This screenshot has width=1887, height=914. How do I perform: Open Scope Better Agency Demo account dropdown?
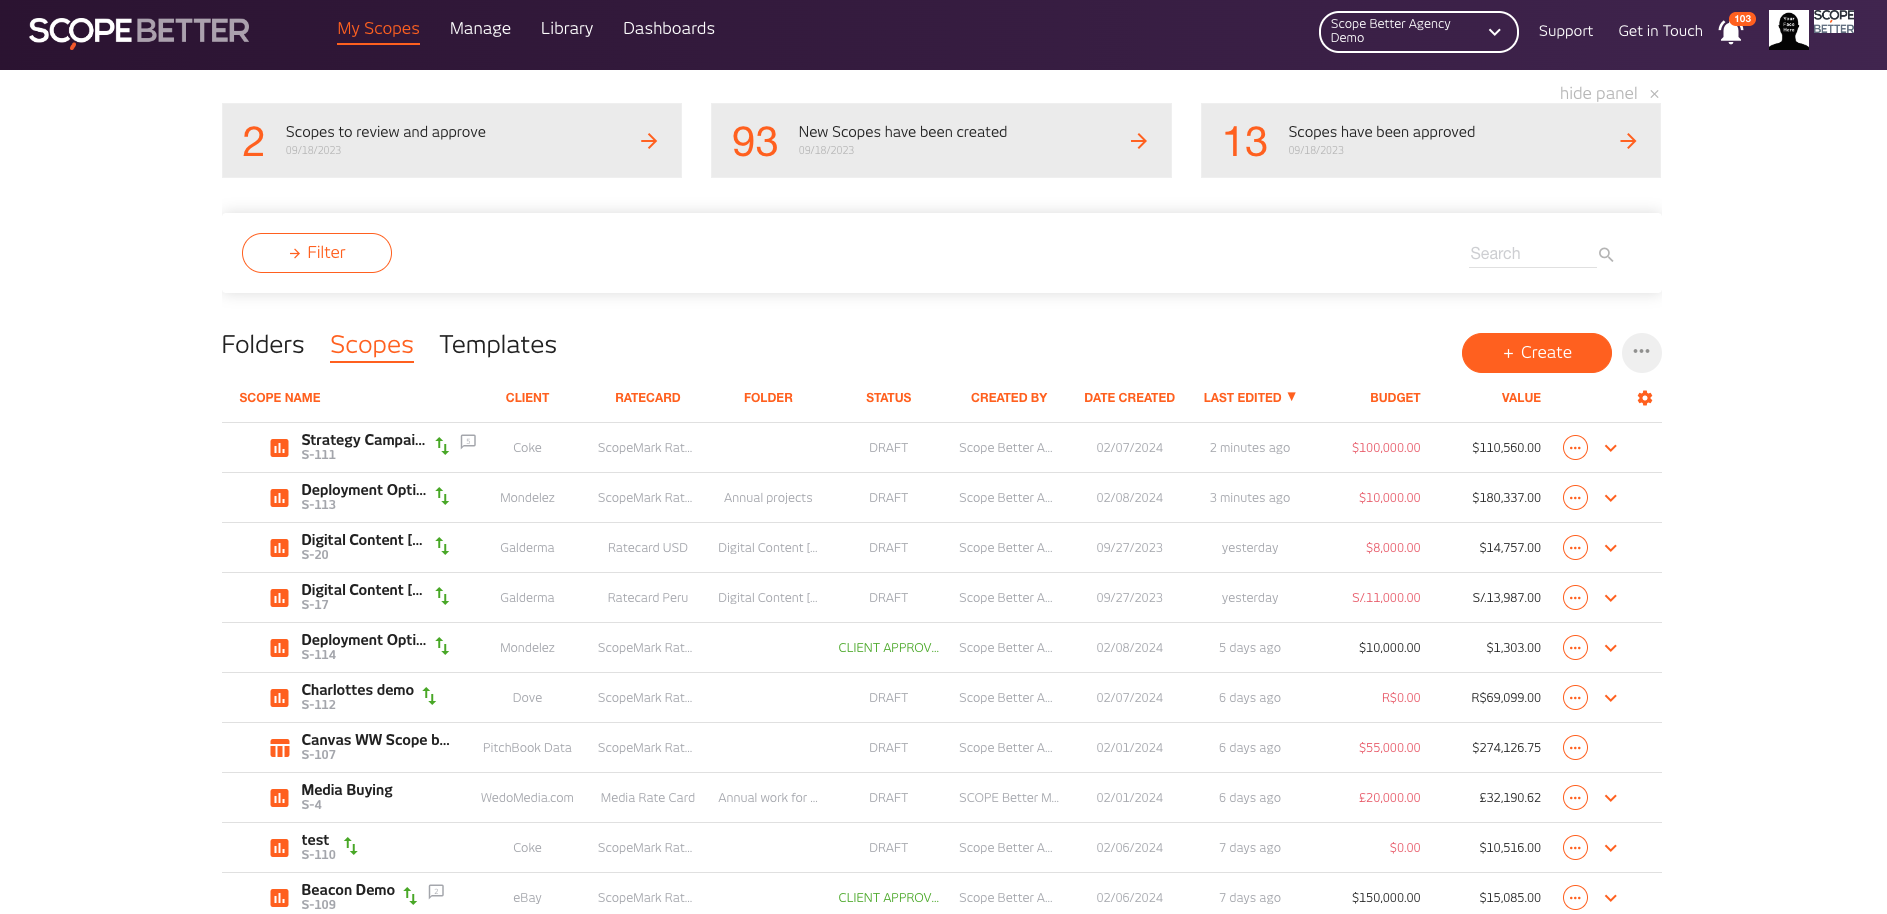[1418, 32]
